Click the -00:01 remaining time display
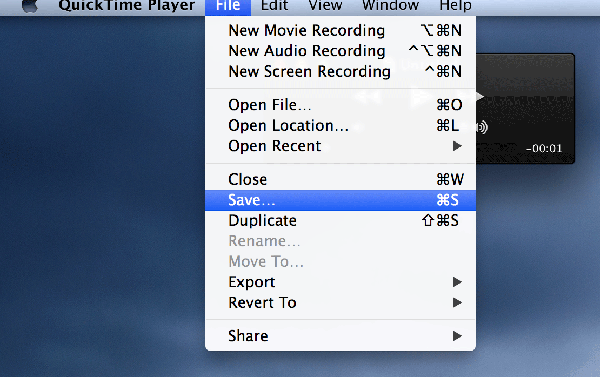The width and height of the screenshot is (600, 377). 544,148
